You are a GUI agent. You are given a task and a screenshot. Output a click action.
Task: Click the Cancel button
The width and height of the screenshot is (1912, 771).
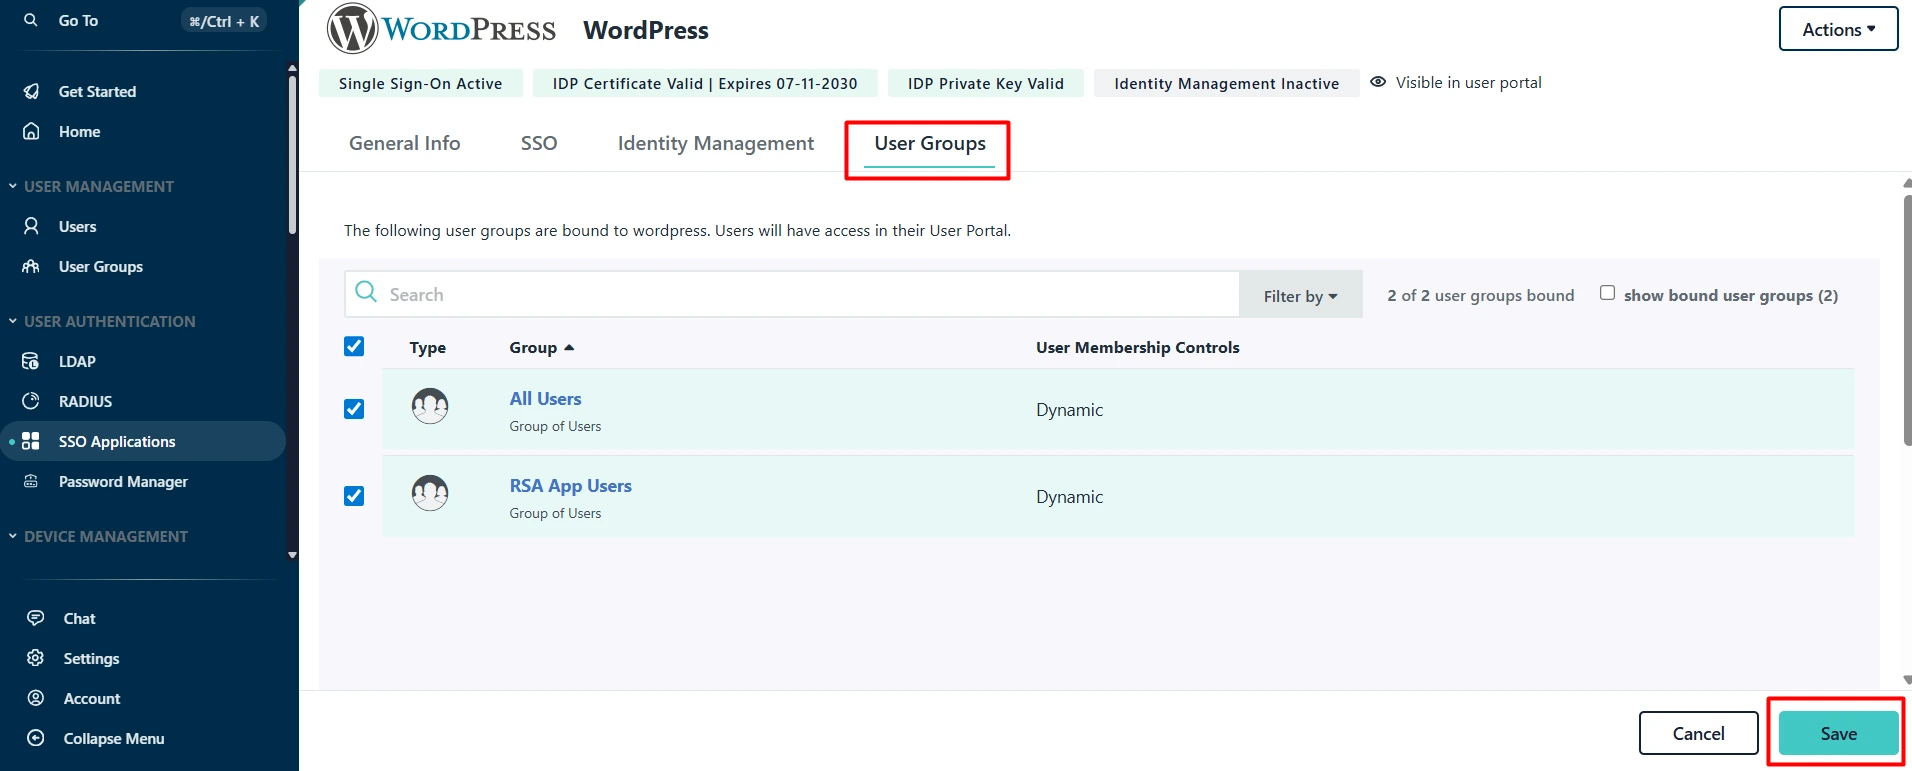pos(1698,733)
